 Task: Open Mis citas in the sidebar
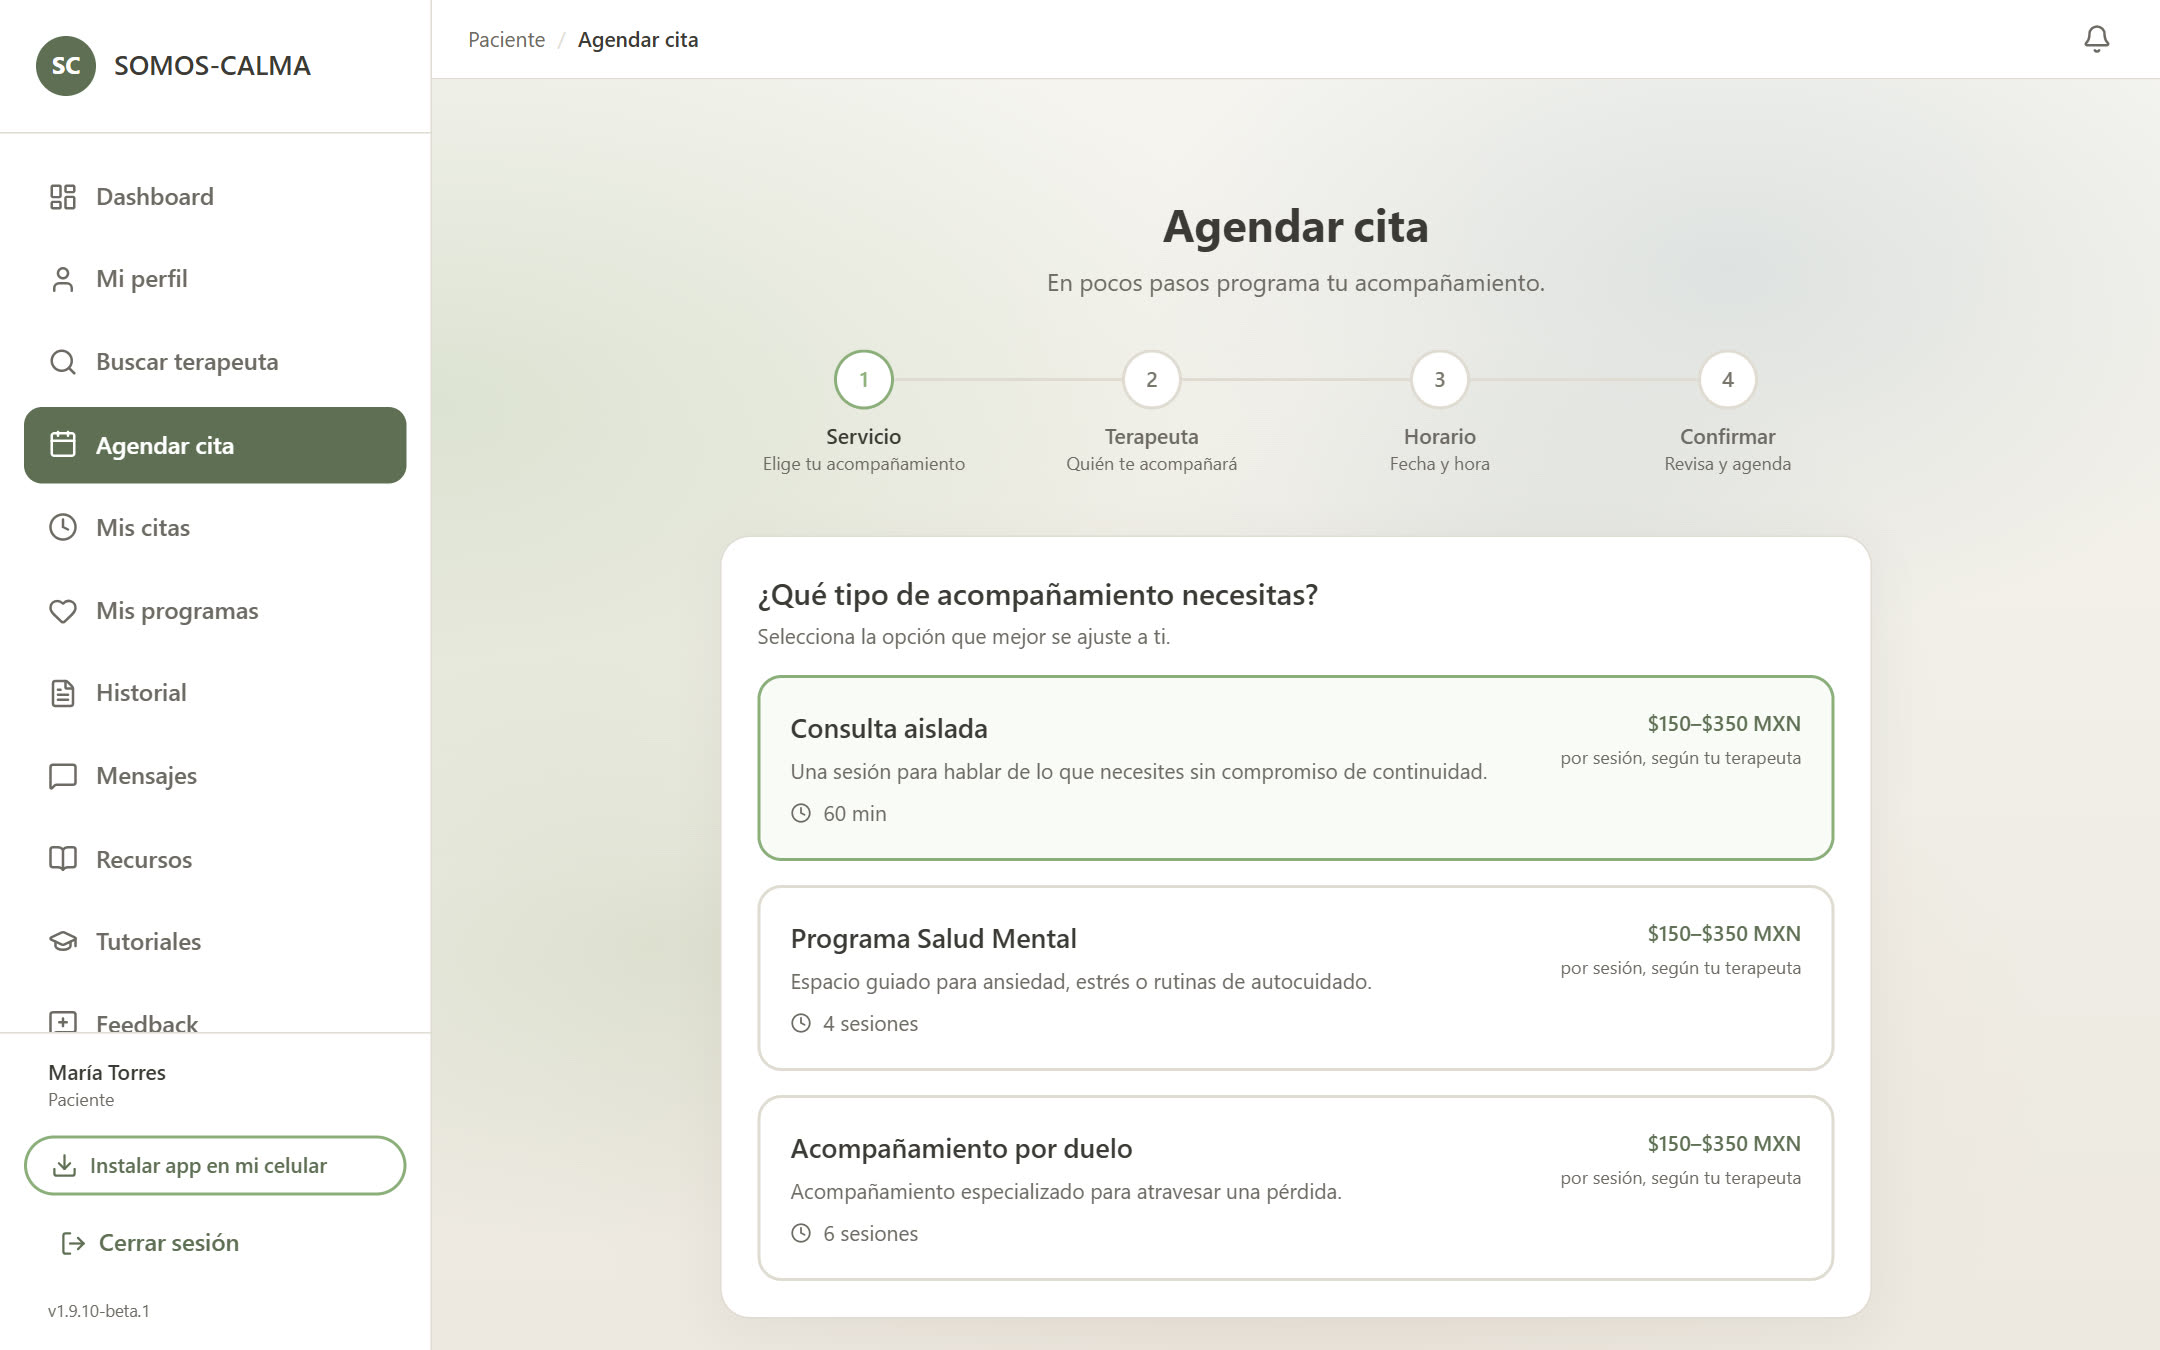point(215,527)
